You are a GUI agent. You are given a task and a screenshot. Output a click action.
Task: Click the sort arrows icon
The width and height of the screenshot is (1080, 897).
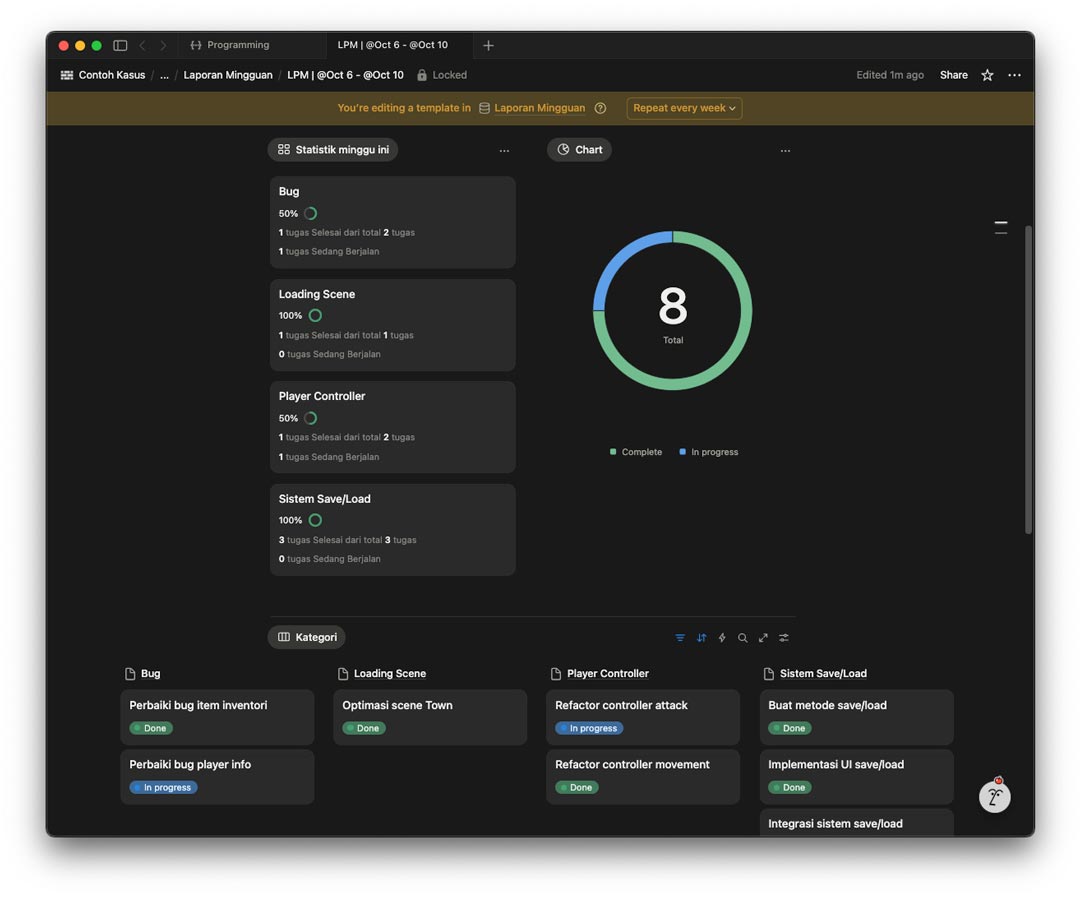pos(701,638)
